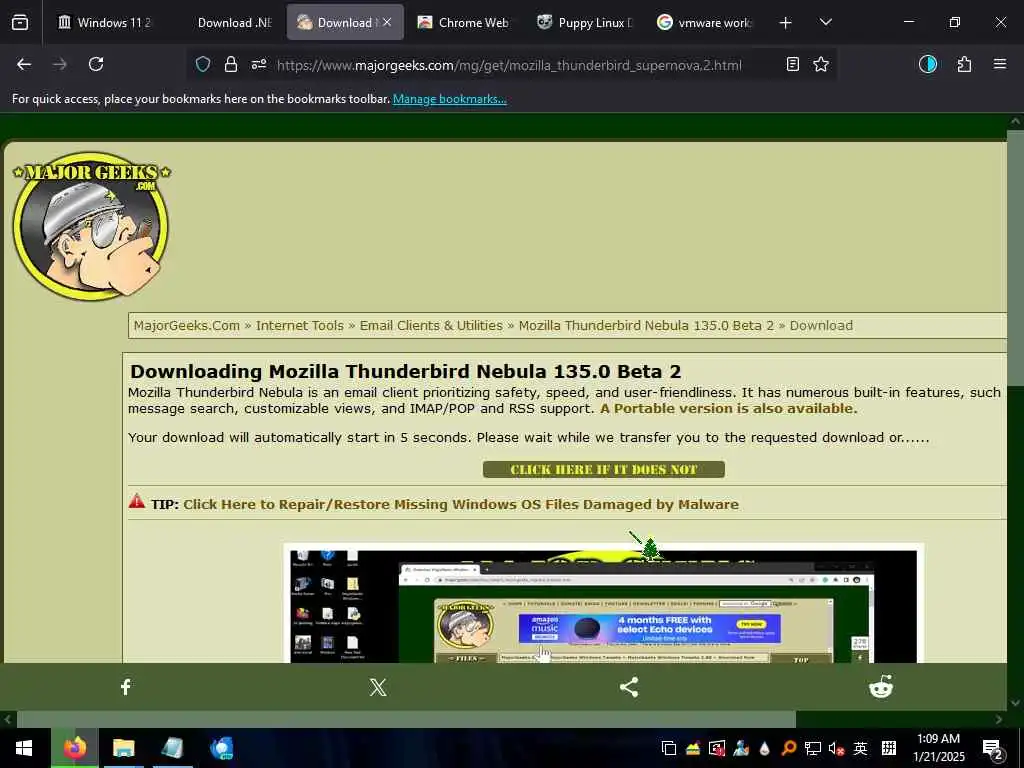This screenshot has width=1024, height=768.
Task: Open MajorGeeks.Com breadcrumb link
Action: (x=187, y=325)
